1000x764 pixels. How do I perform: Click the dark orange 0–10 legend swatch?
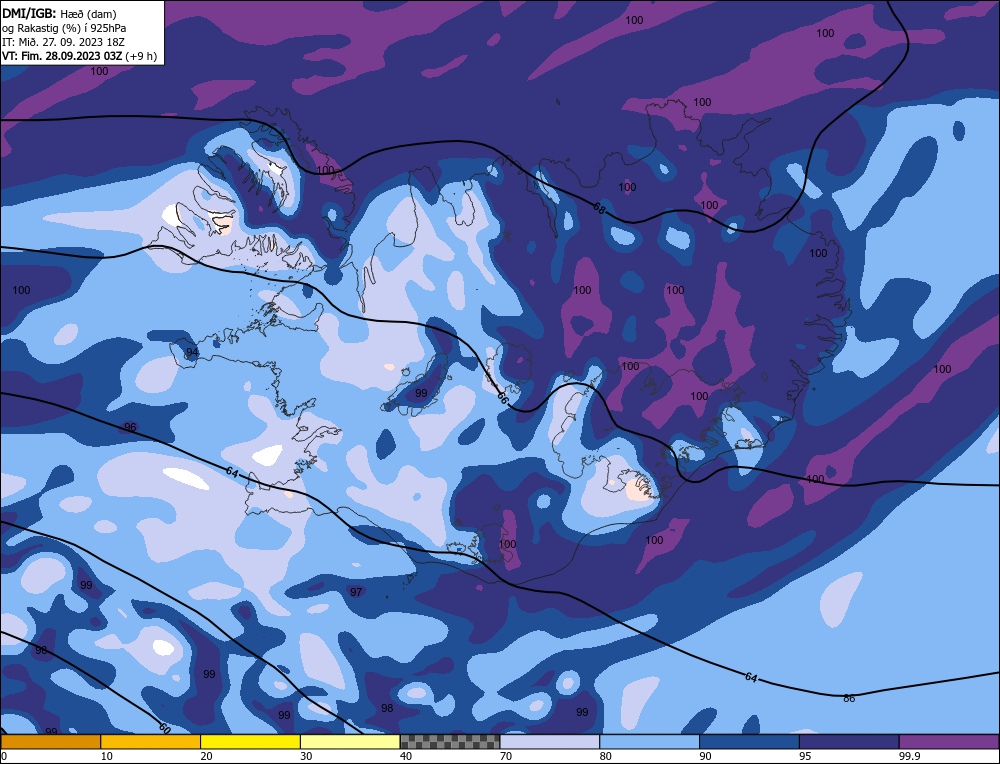[50, 741]
